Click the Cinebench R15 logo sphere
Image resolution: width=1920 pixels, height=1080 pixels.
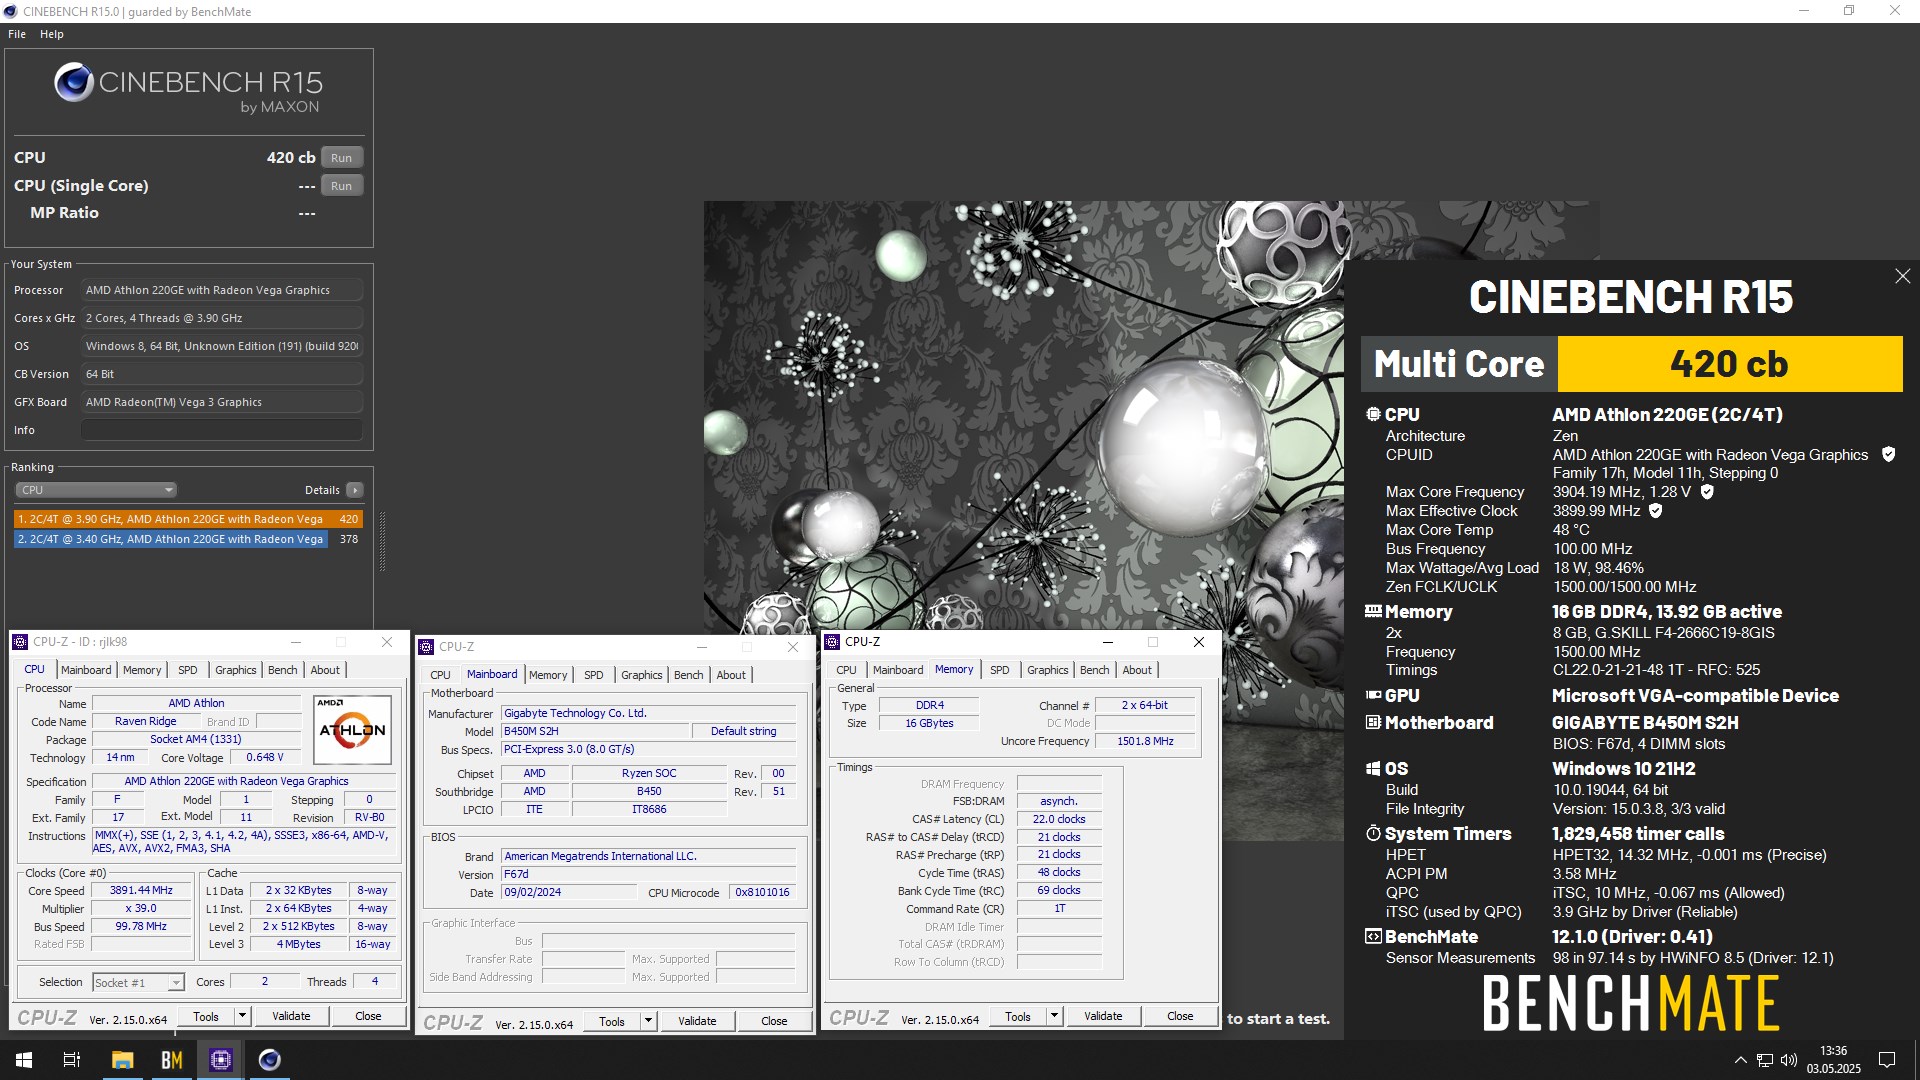(x=74, y=83)
